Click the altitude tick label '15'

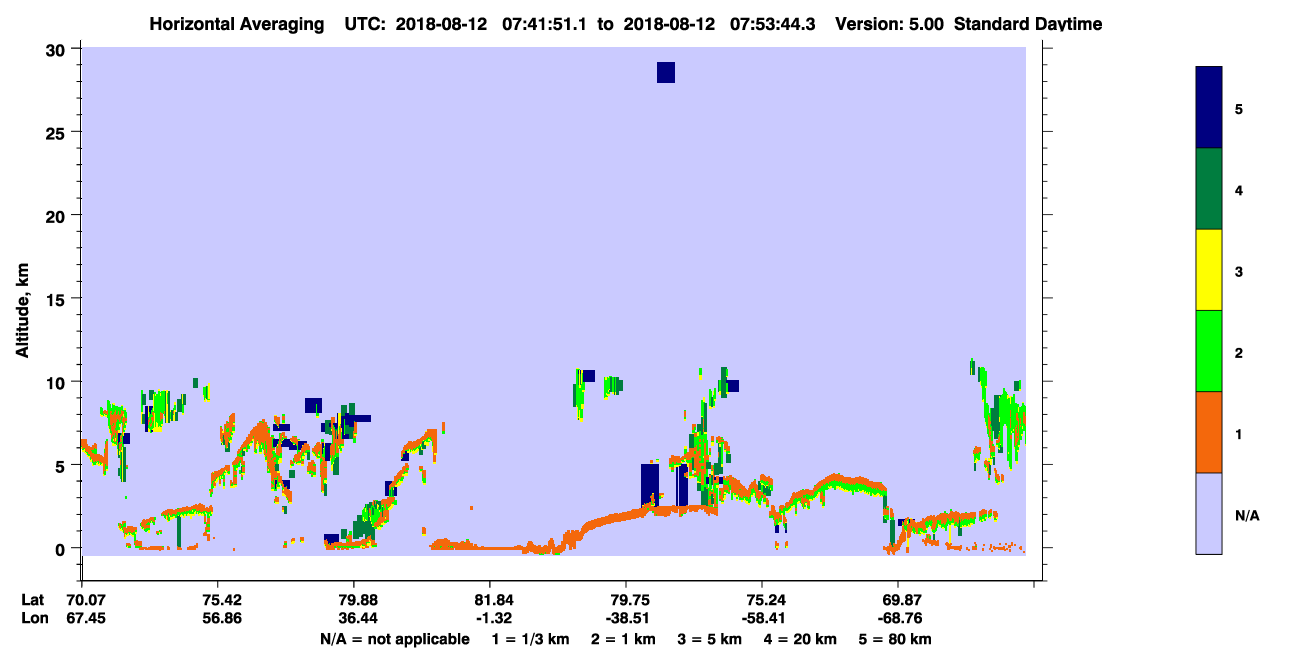tap(58, 299)
